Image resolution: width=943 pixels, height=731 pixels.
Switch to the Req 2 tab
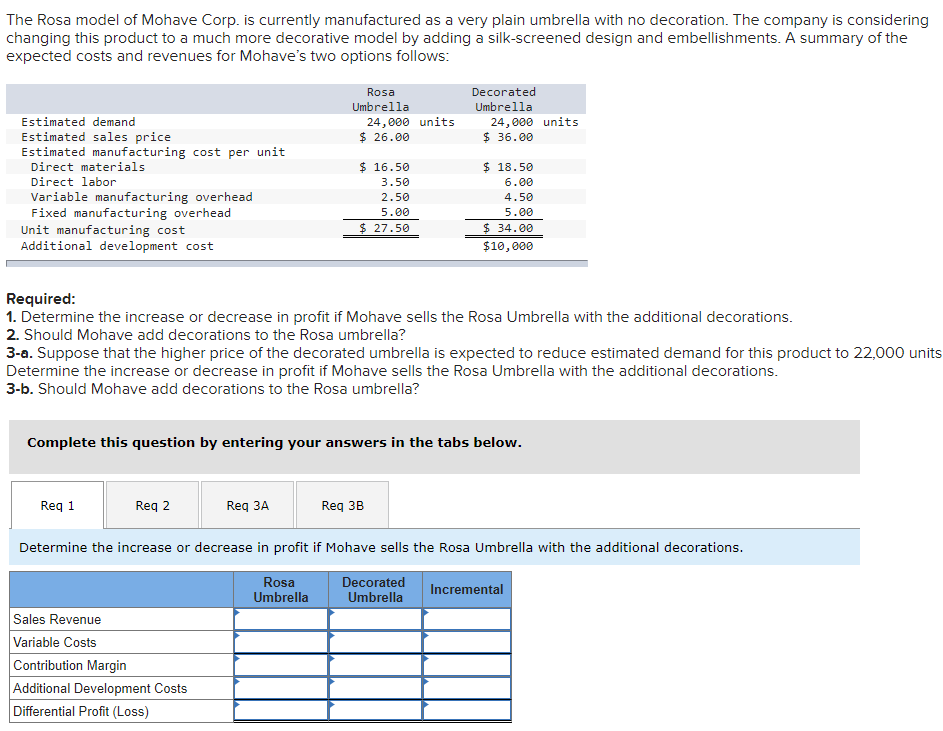click(x=152, y=505)
